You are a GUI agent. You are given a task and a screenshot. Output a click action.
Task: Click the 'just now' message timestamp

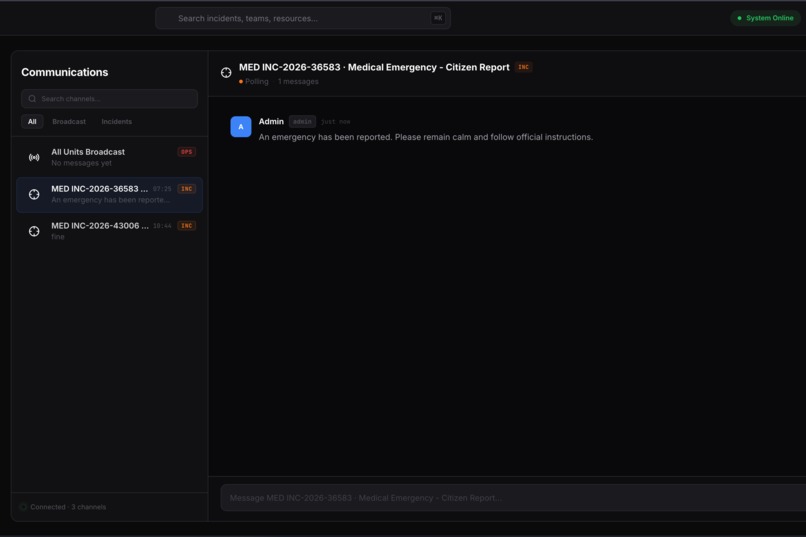point(336,122)
